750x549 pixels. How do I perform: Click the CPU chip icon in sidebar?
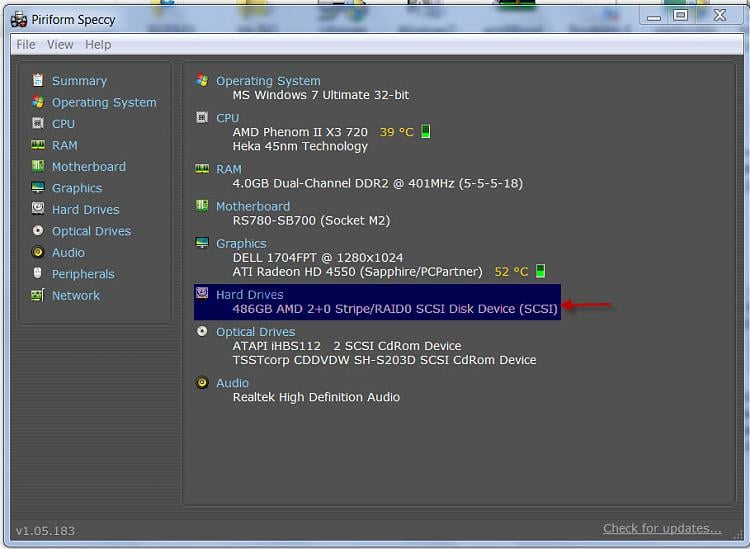(x=38, y=123)
